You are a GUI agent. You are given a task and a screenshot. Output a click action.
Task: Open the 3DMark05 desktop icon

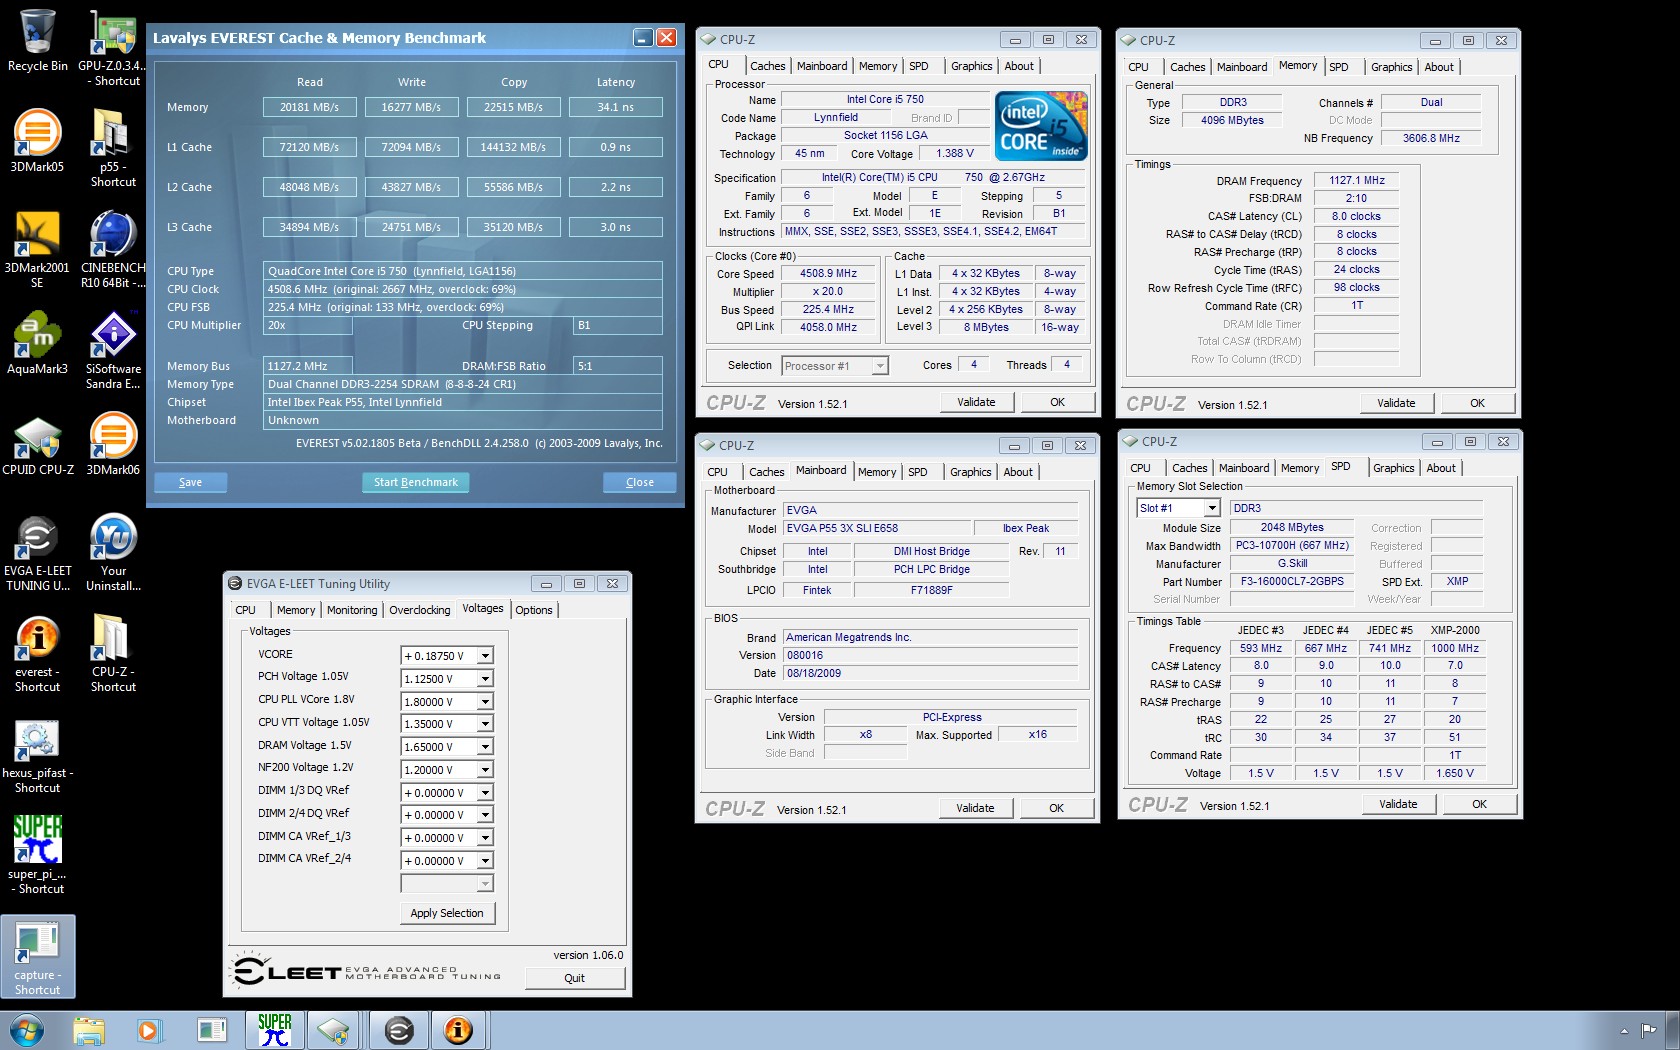38,140
